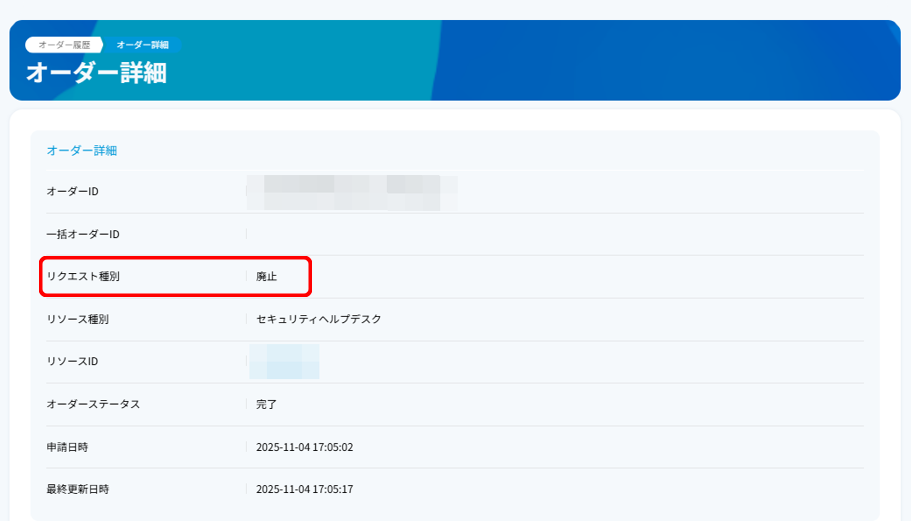This screenshot has height=524, width=911.
Task: Select the 2025-11-04 17:05:02 timestamp
Action: click(x=304, y=447)
